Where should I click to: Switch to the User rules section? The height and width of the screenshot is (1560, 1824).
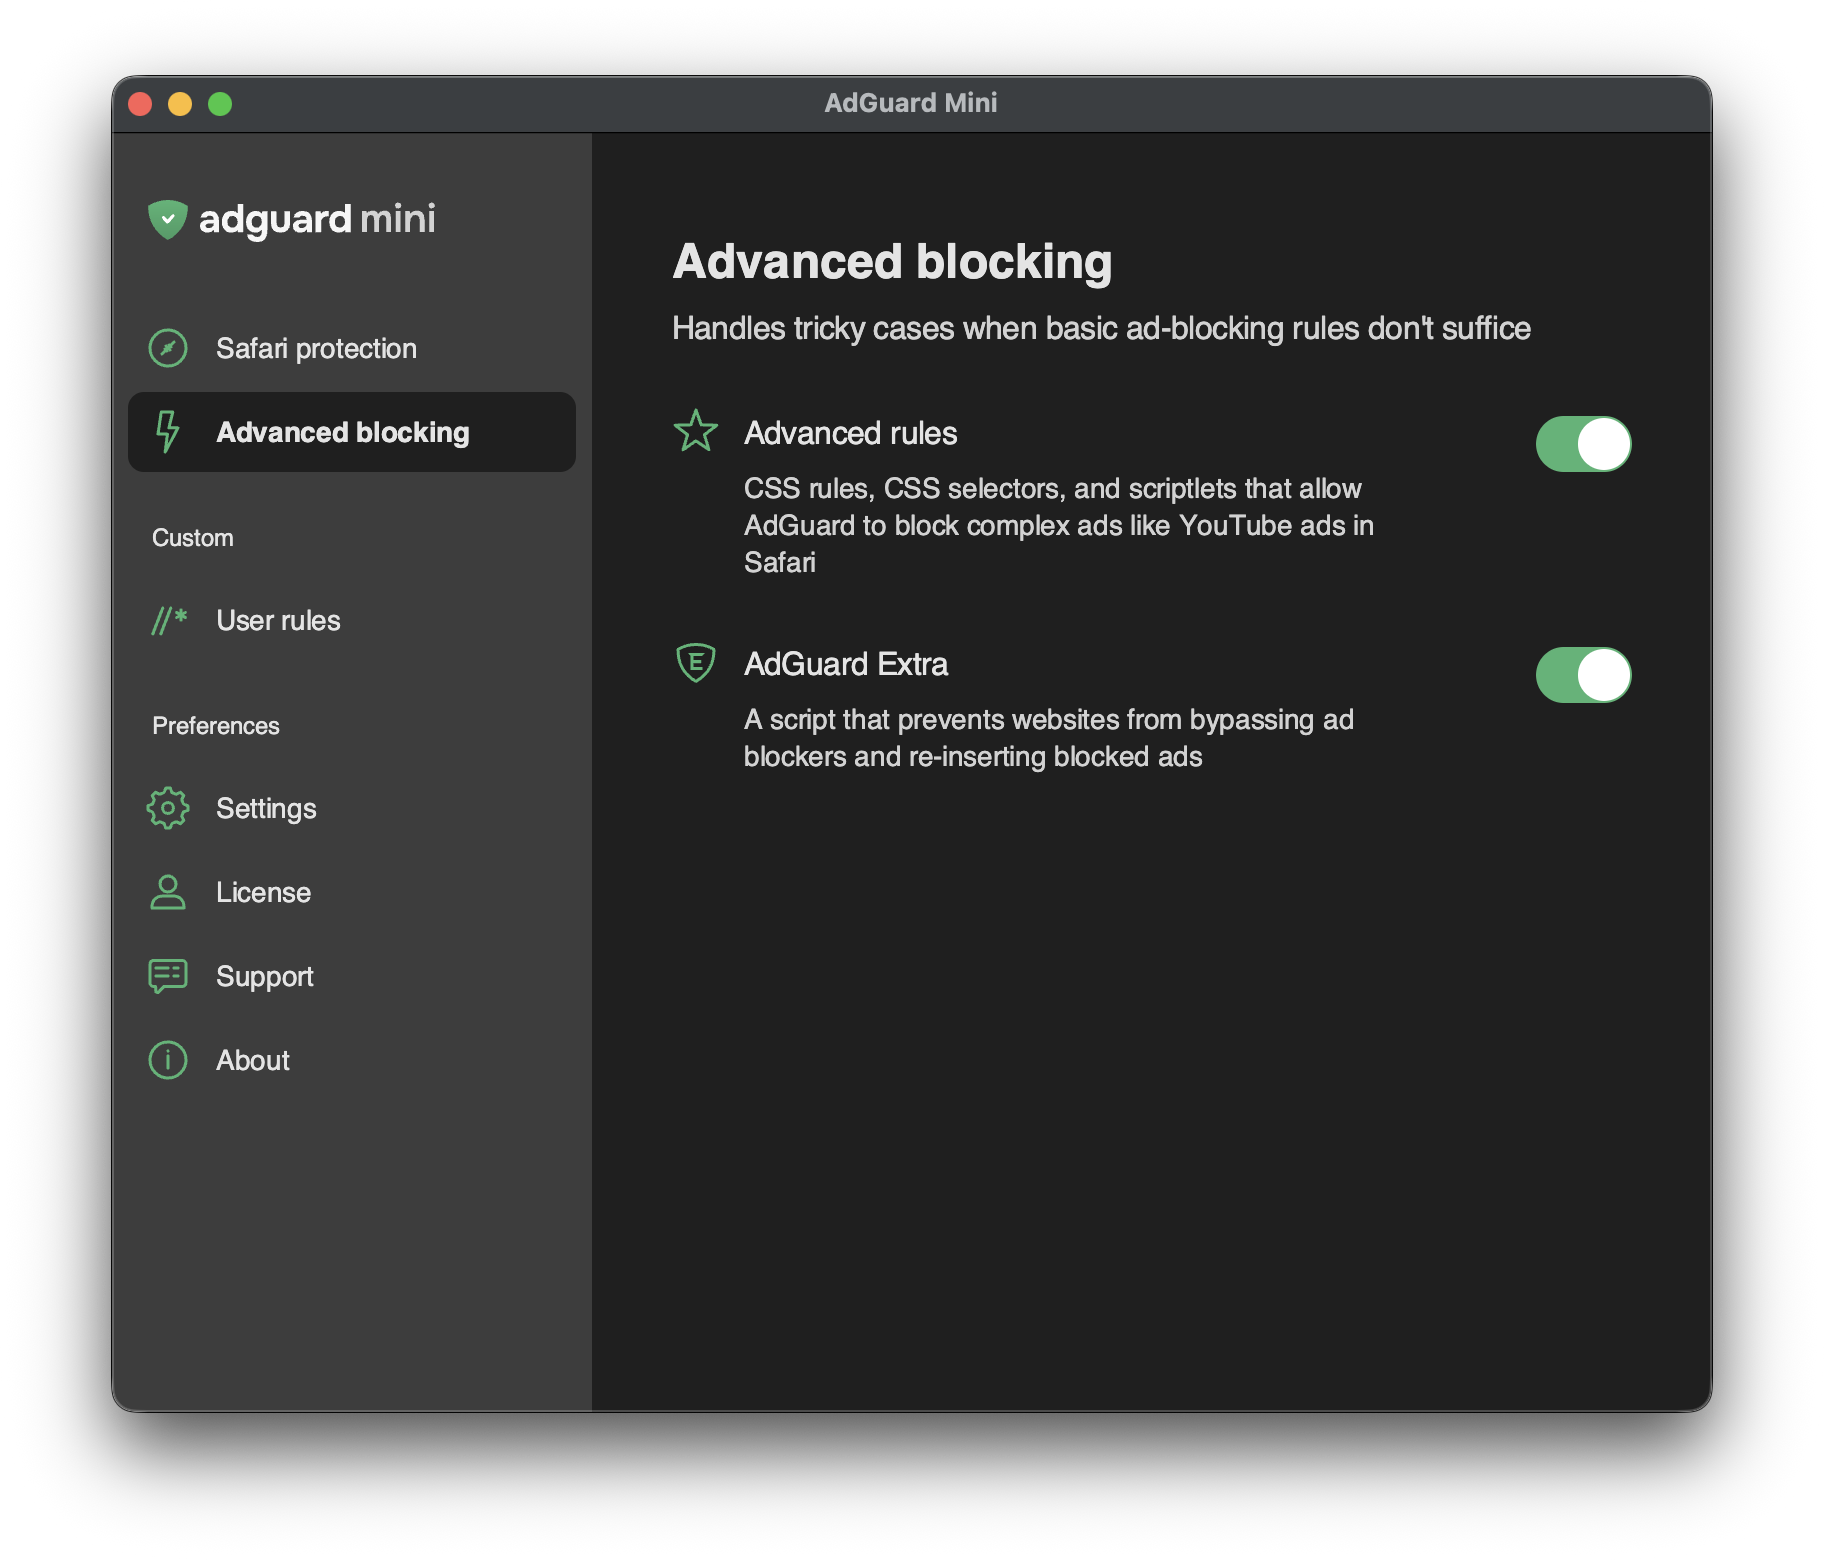278,620
